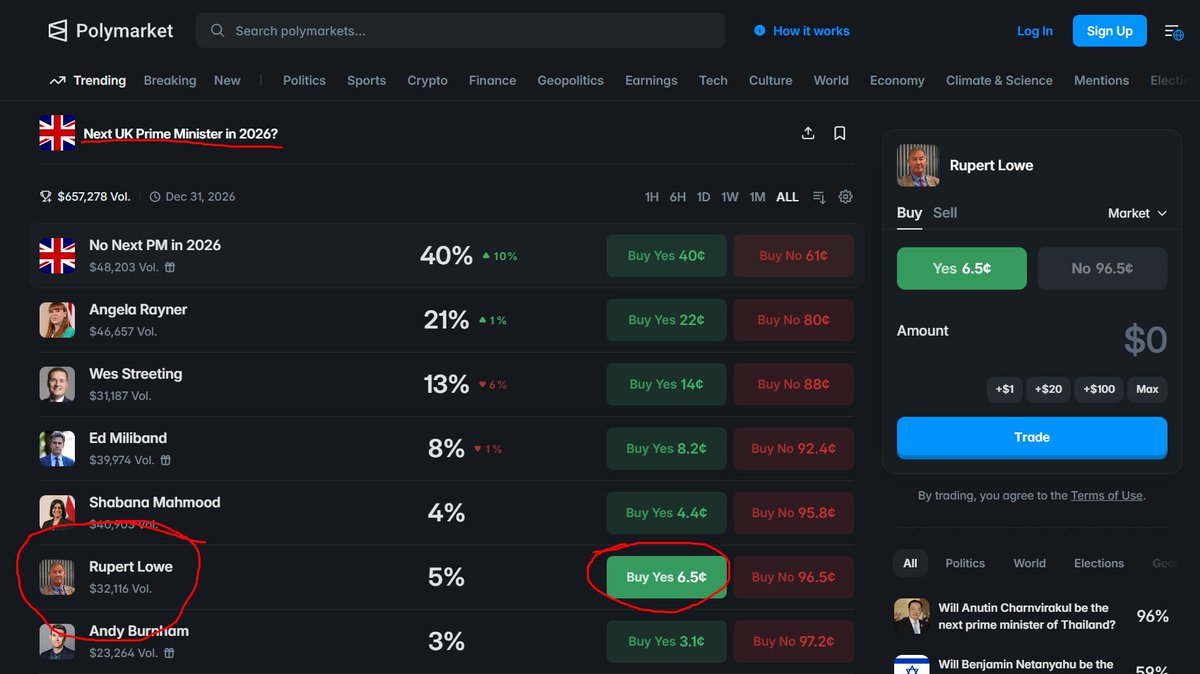Buy Yes 6.5¢ on Rupert Lowe

(666, 577)
